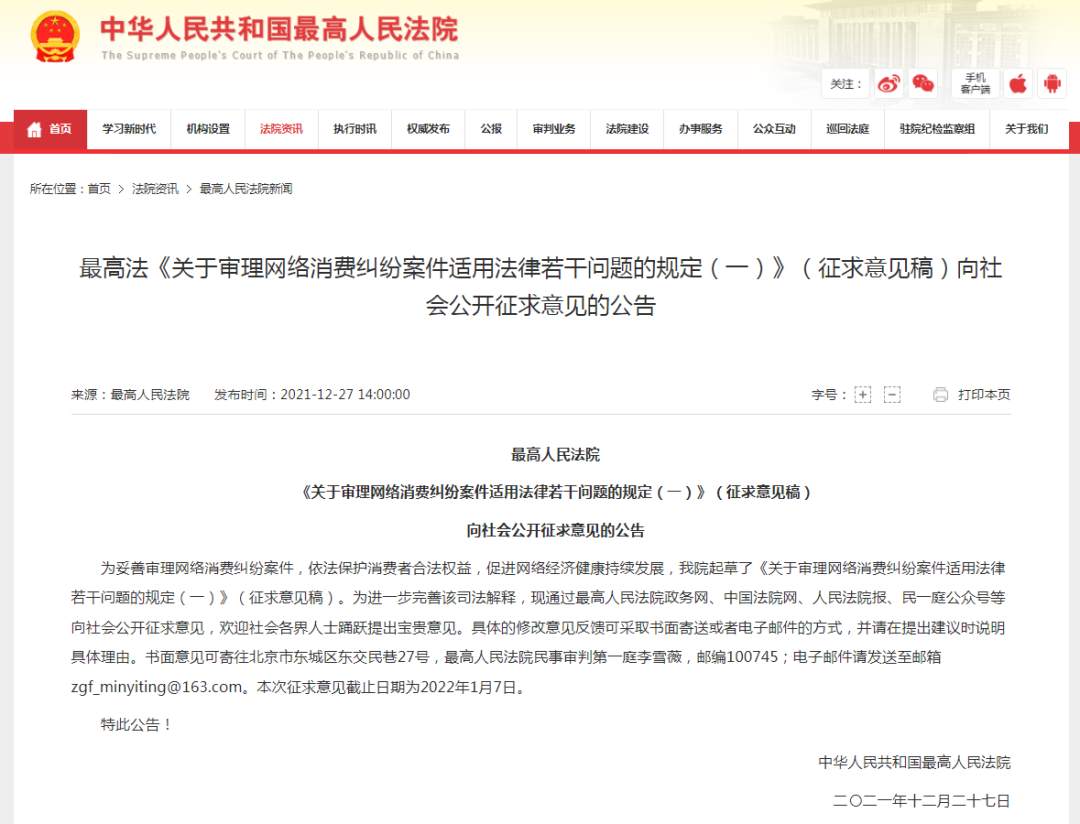The height and width of the screenshot is (824, 1080).
Task: Open 关于我们 navigation item
Action: pyautogui.click(x=1026, y=129)
